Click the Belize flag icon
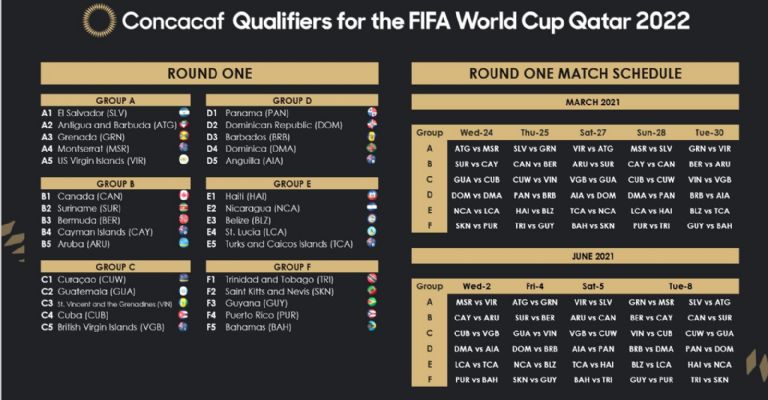 pos(372,219)
